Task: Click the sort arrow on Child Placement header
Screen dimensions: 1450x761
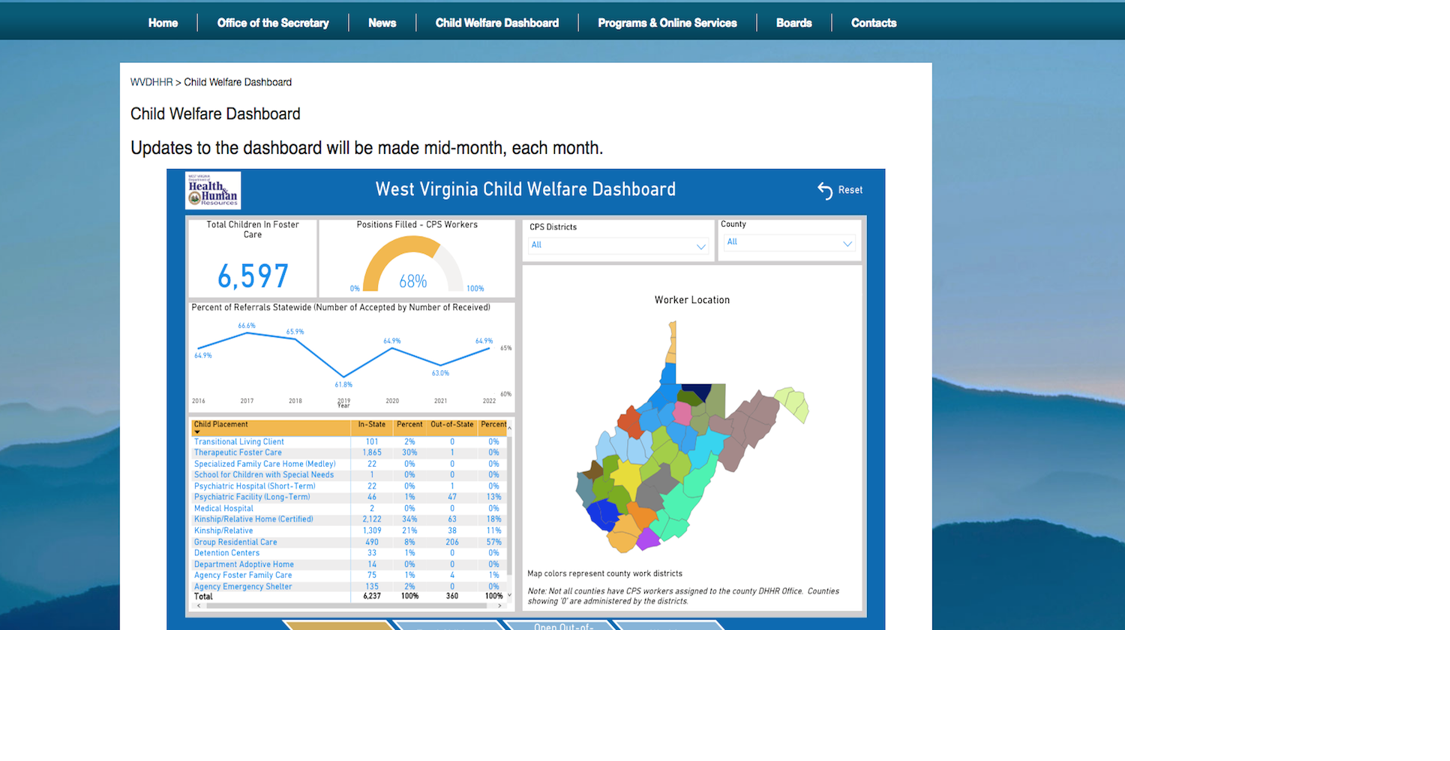Action: pyautogui.click(x=198, y=432)
